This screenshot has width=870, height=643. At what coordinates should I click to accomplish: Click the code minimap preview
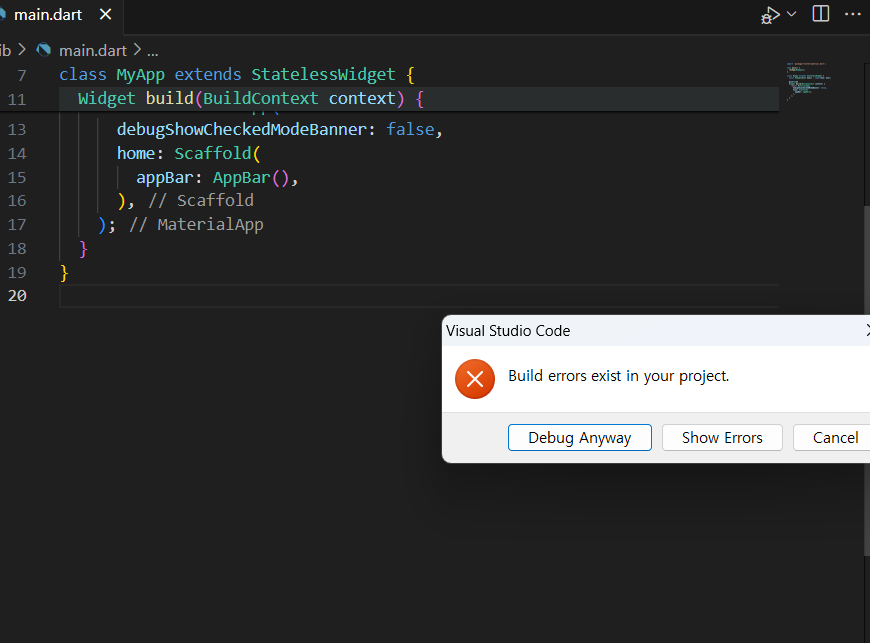click(808, 81)
